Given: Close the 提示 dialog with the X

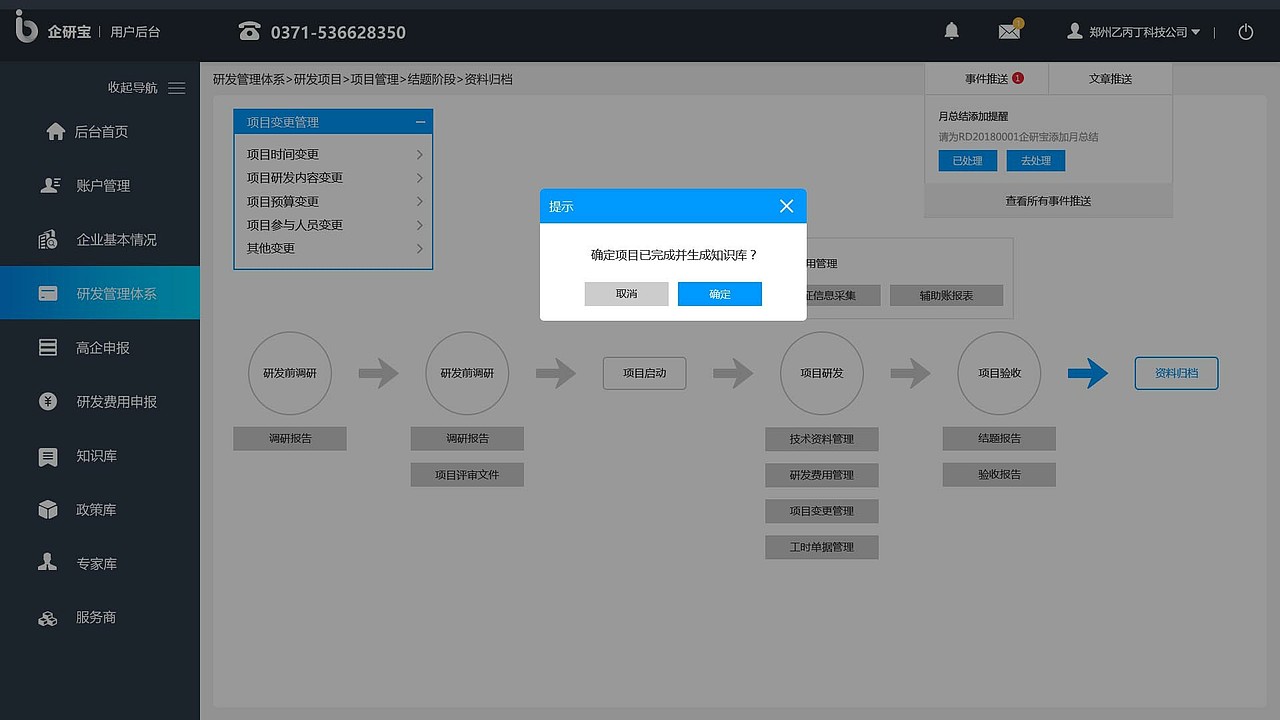Looking at the screenshot, I should point(786,206).
